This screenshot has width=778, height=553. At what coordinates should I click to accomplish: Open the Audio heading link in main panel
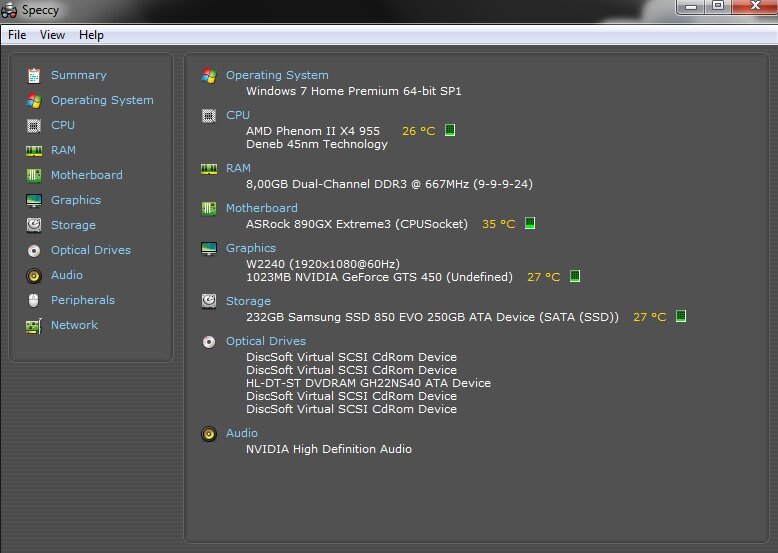click(242, 433)
